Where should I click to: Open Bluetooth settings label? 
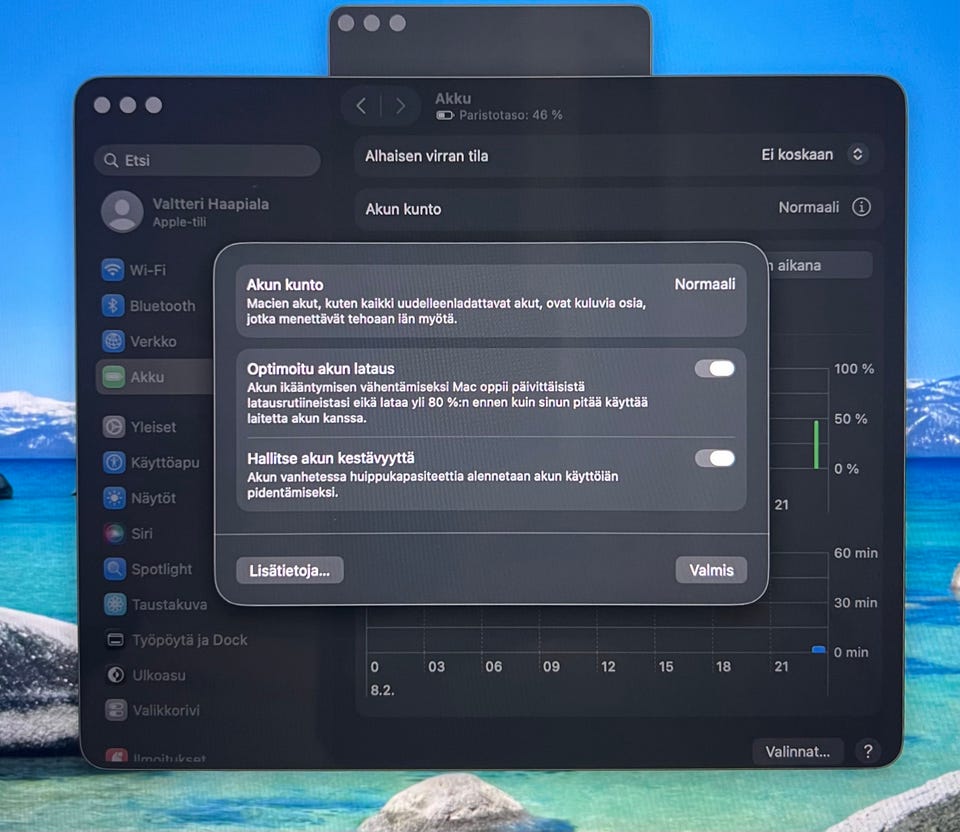[162, 305]
